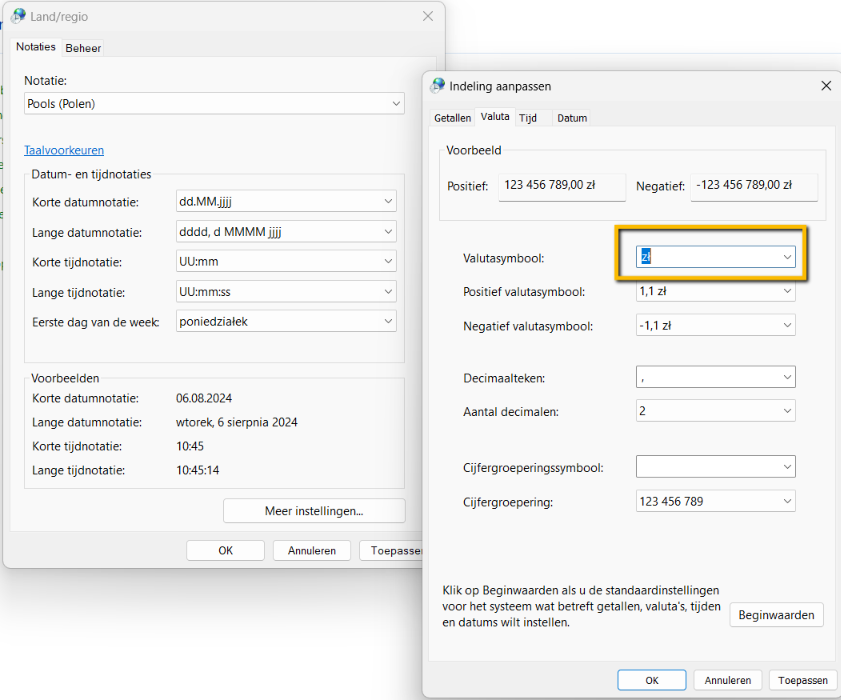841x700 pixels.
Task: Click the globe icon in Indeling aanpassen title bar
Action: pos(437,86)
